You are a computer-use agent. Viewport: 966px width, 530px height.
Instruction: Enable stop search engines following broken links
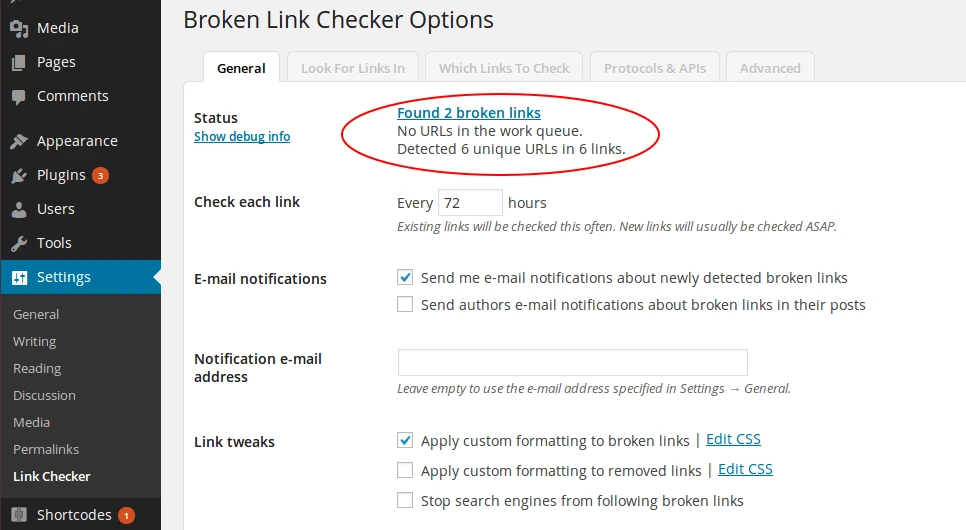click(x=405, y=500)
